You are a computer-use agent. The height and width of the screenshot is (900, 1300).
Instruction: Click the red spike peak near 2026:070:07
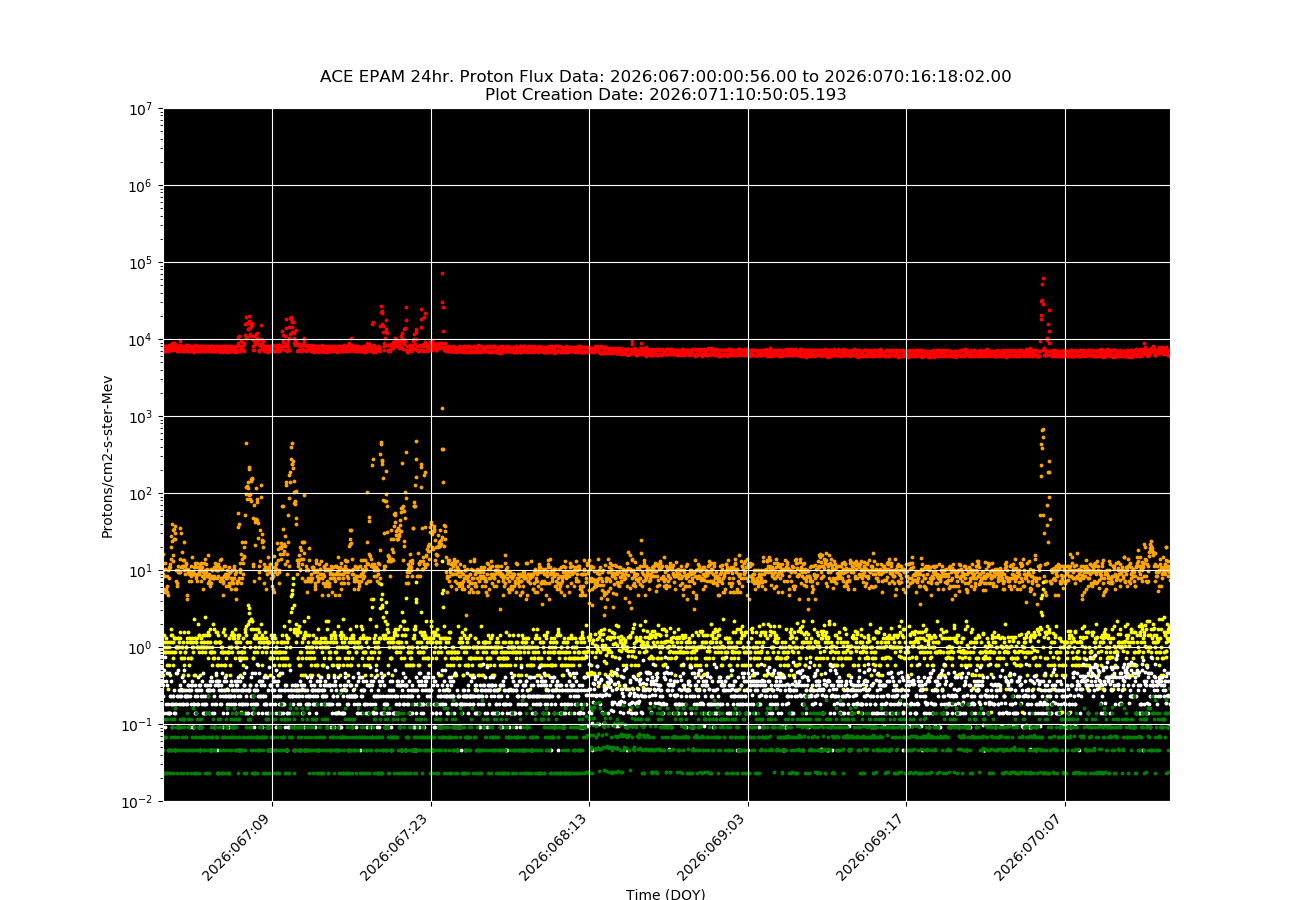click(x=1043, y=279)
